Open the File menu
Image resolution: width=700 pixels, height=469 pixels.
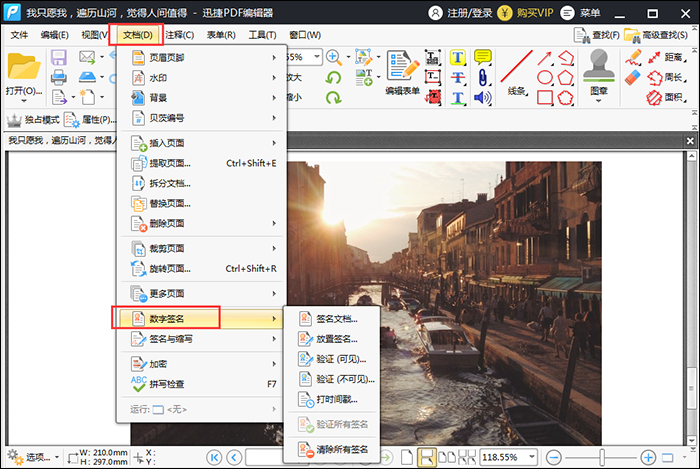tap(19, 35)
